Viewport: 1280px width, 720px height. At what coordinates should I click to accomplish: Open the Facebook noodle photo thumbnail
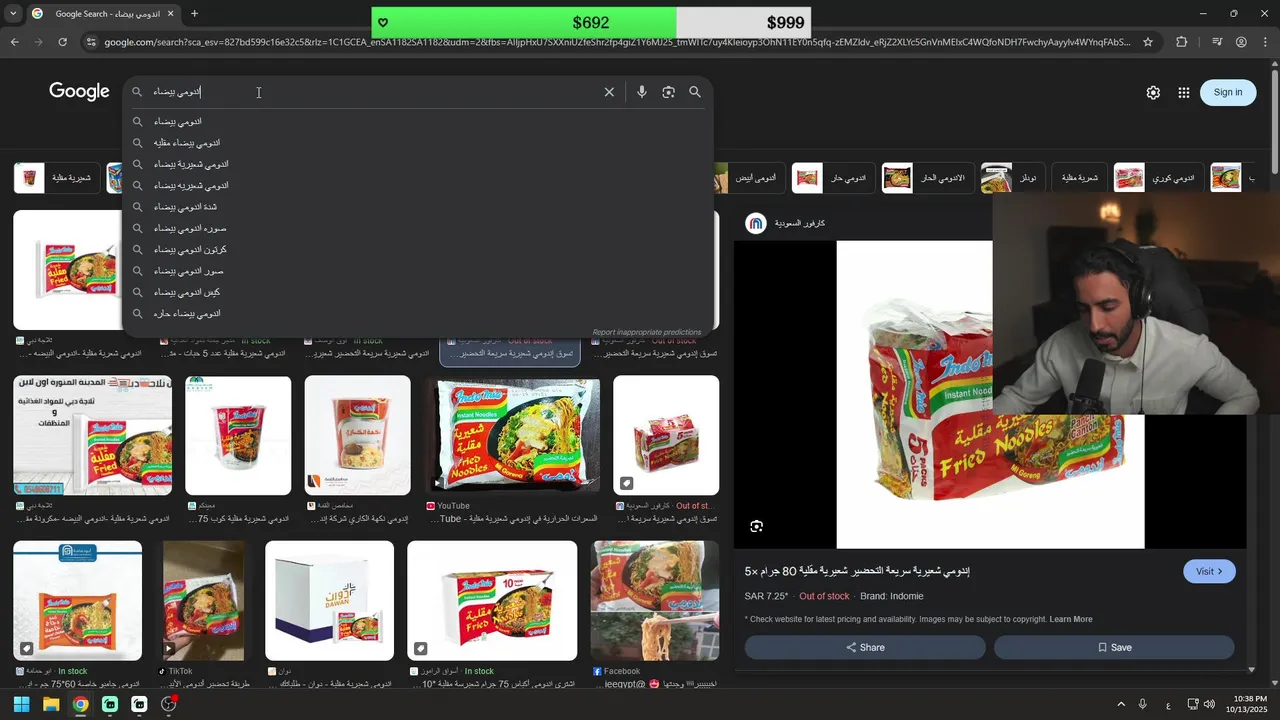[655, 600]
